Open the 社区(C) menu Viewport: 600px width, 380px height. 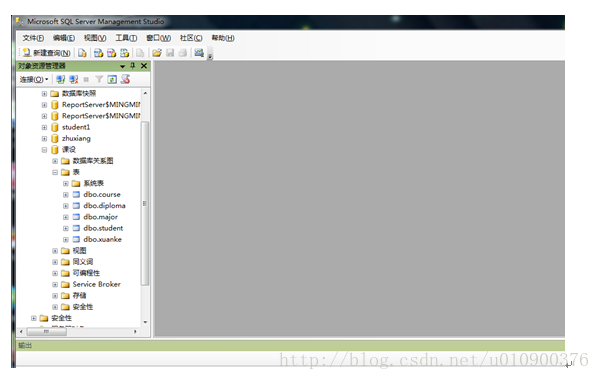191,38
